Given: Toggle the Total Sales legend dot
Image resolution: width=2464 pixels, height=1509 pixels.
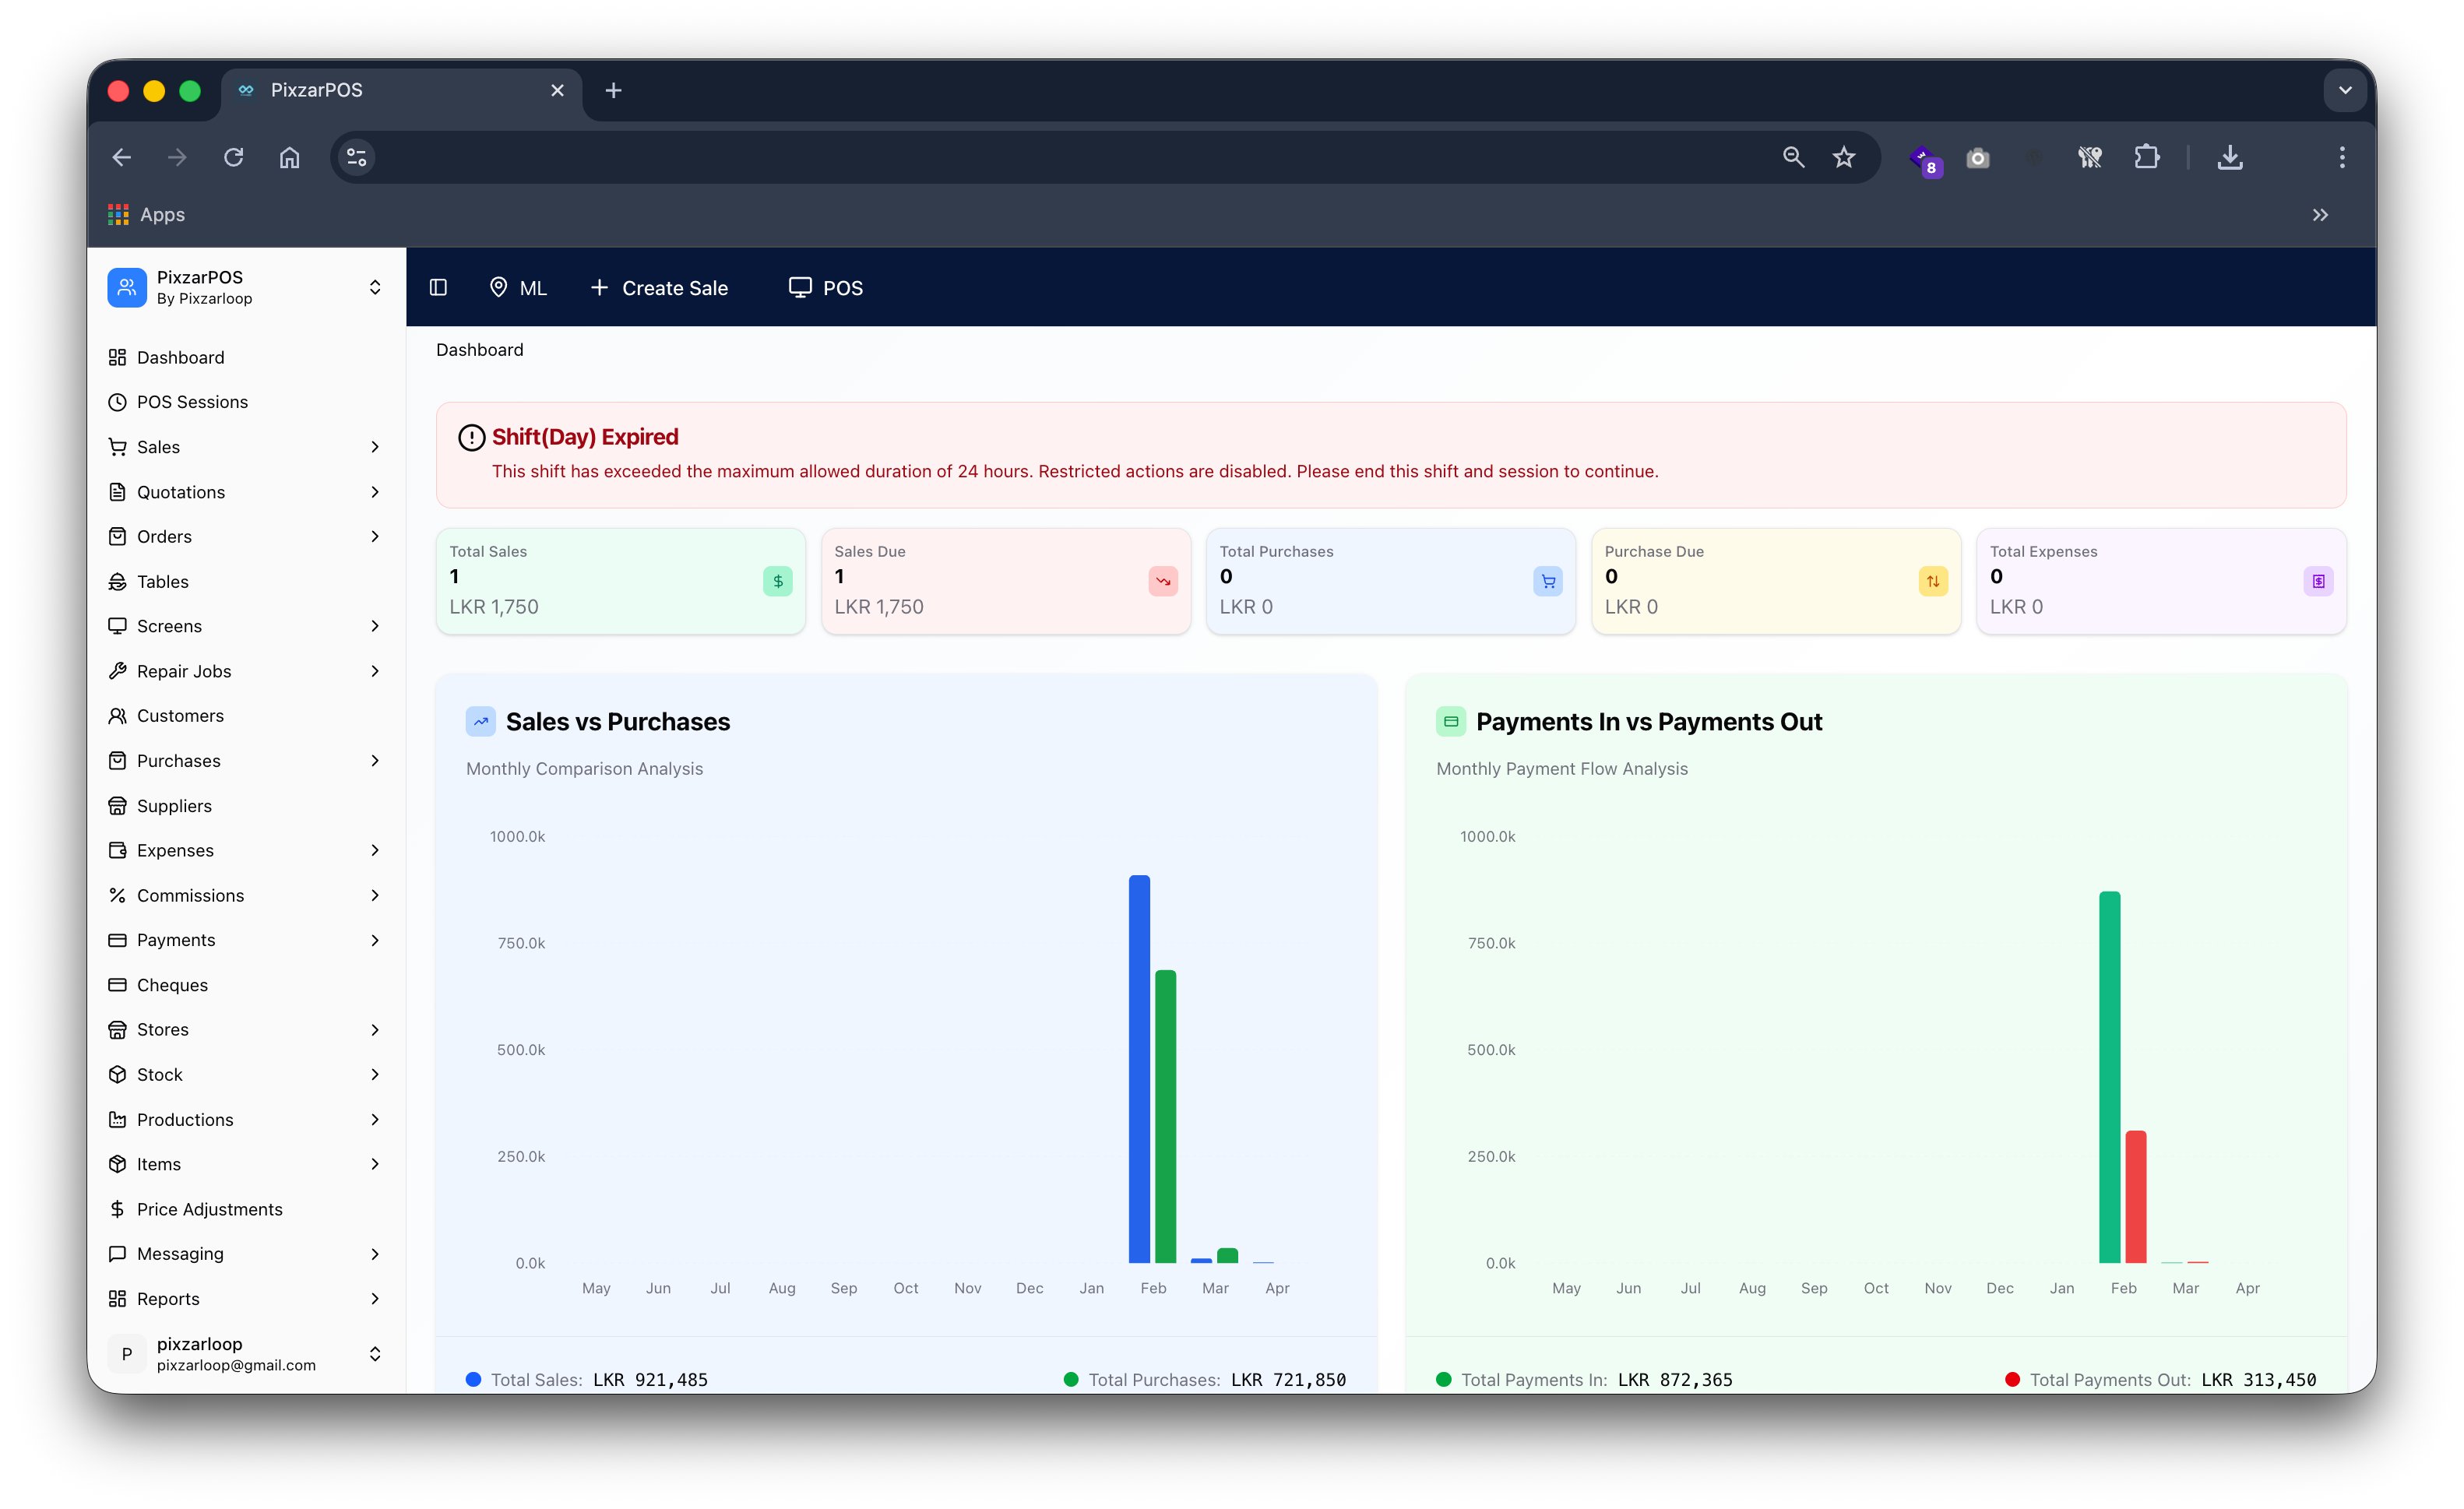Looking at the screenshot, I should (473, 1379).
